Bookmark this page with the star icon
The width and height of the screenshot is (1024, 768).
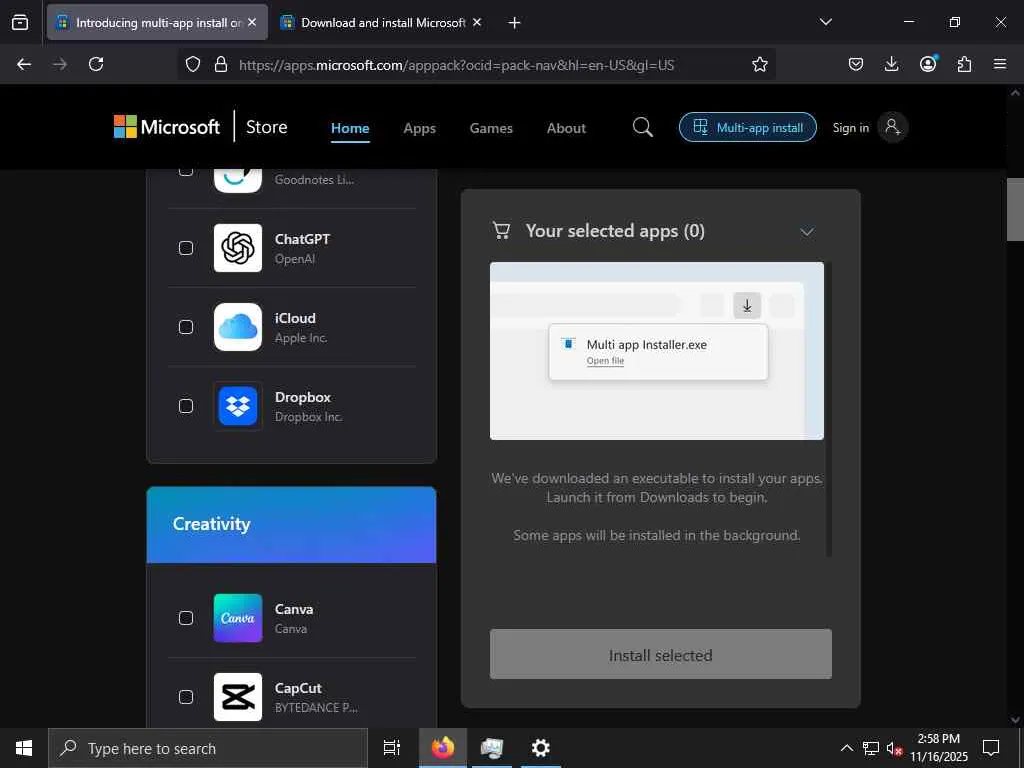760,64
